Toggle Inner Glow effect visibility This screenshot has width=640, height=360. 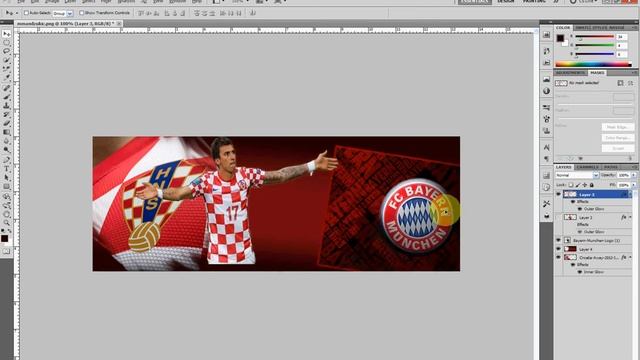coord(580,272)
